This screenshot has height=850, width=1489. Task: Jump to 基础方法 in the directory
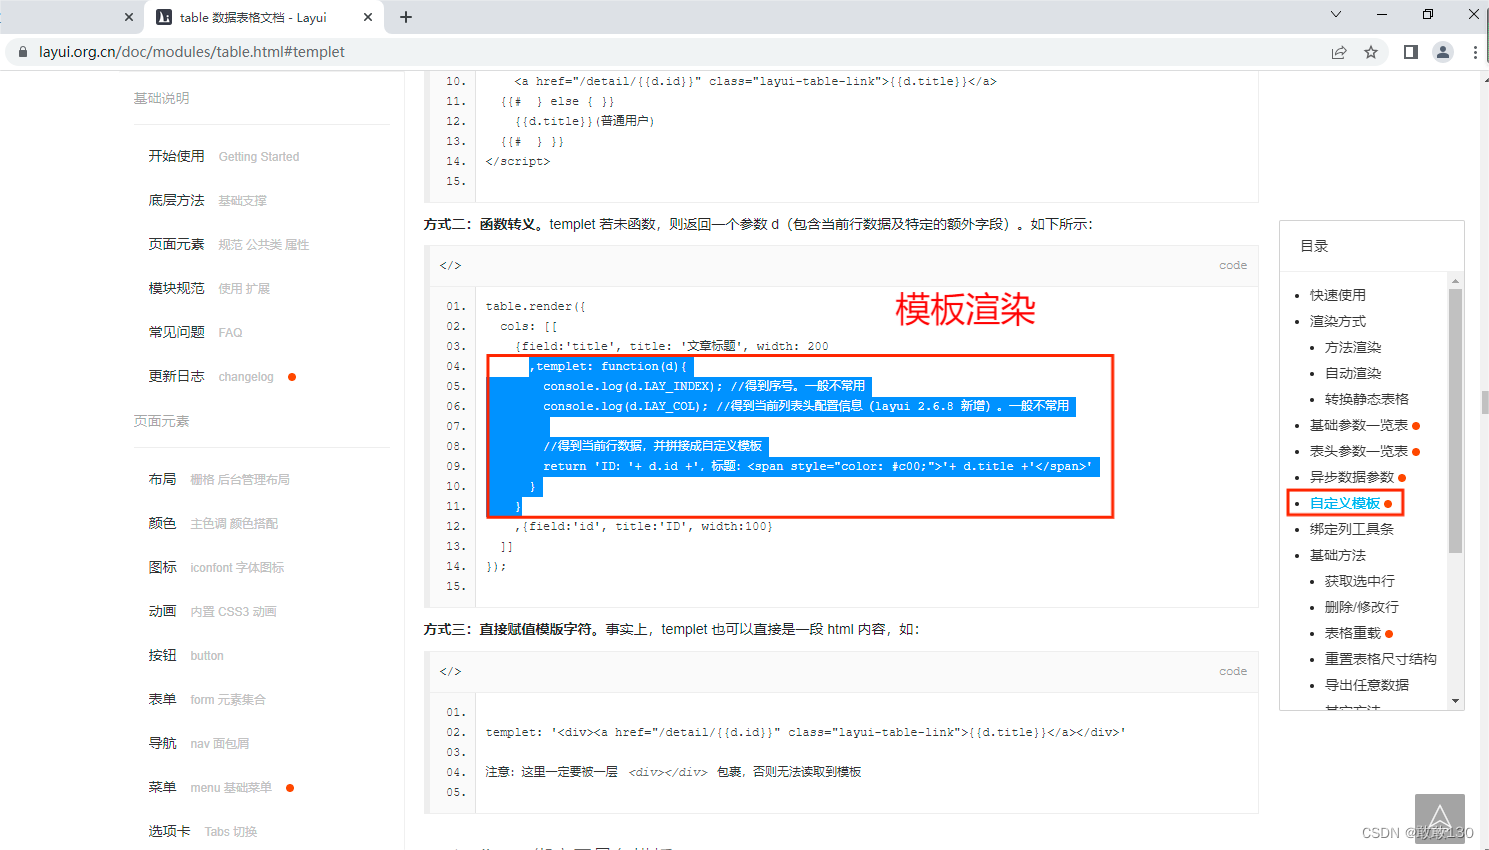[1338, 555]
